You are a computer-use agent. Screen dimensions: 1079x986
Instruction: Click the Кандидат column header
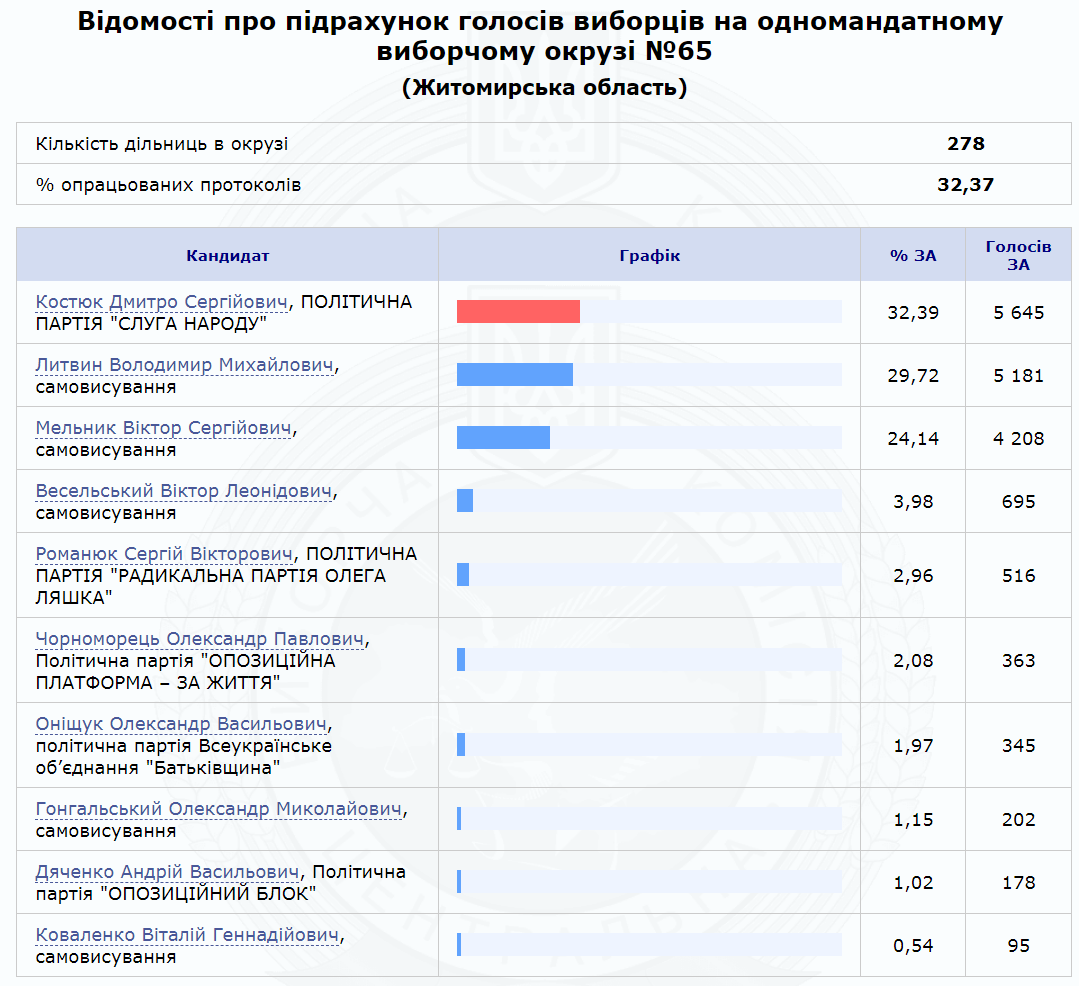(227, 255)
